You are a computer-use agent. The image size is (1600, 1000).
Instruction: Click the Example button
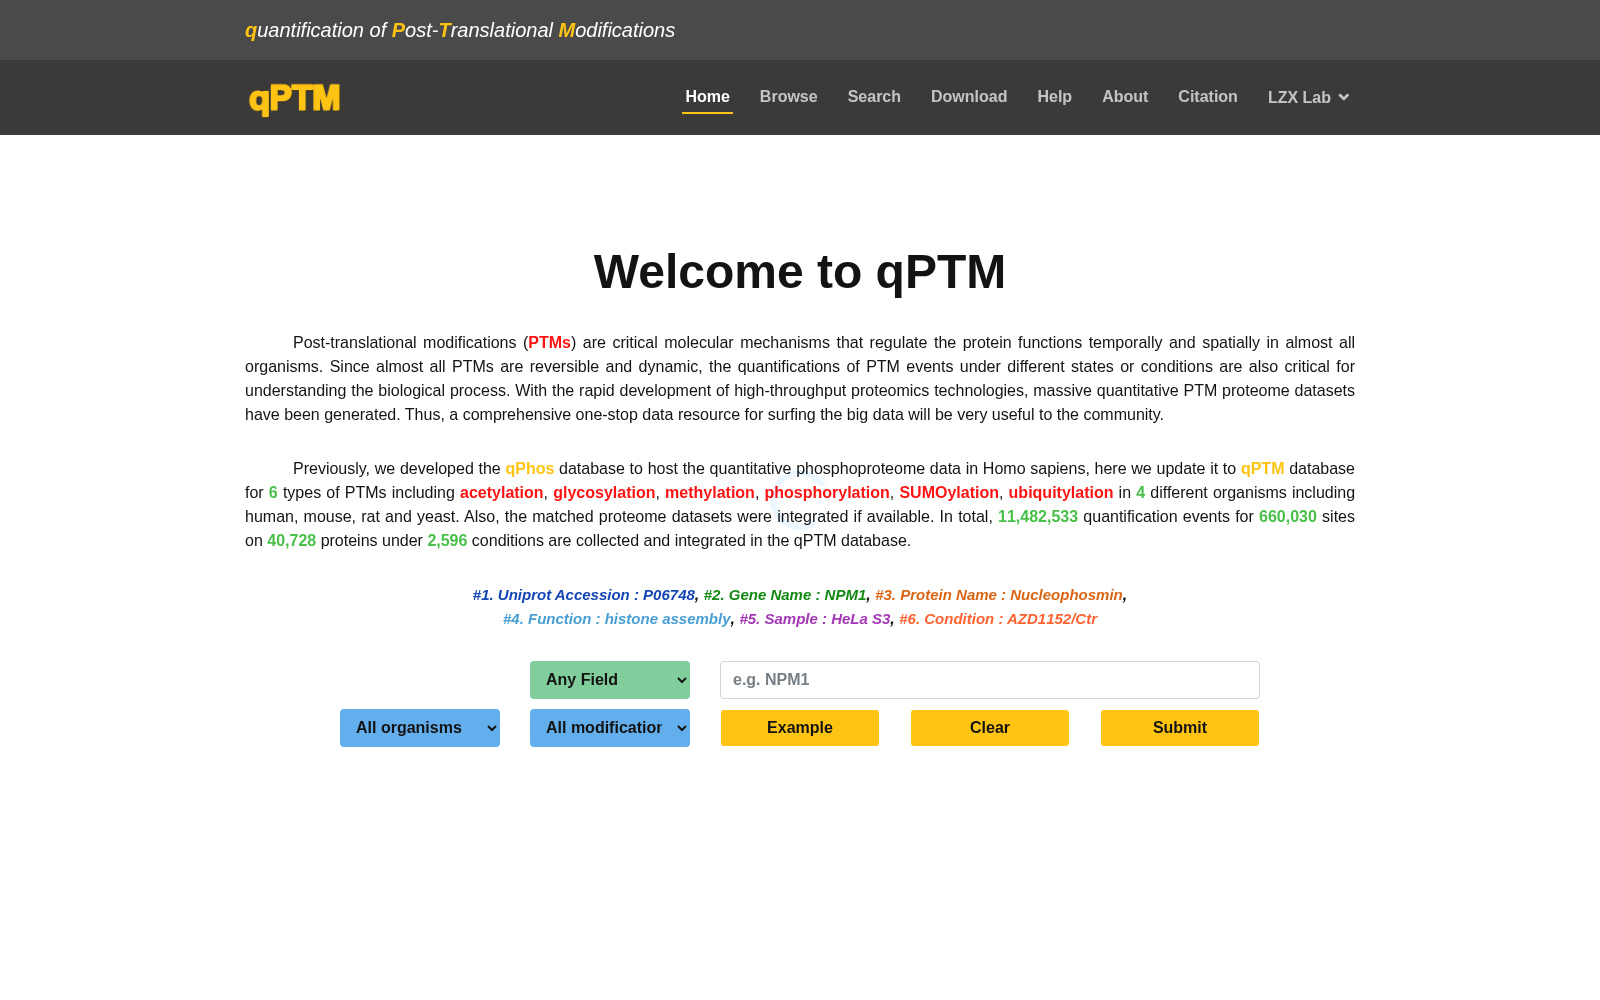click(x=800, y=728)
